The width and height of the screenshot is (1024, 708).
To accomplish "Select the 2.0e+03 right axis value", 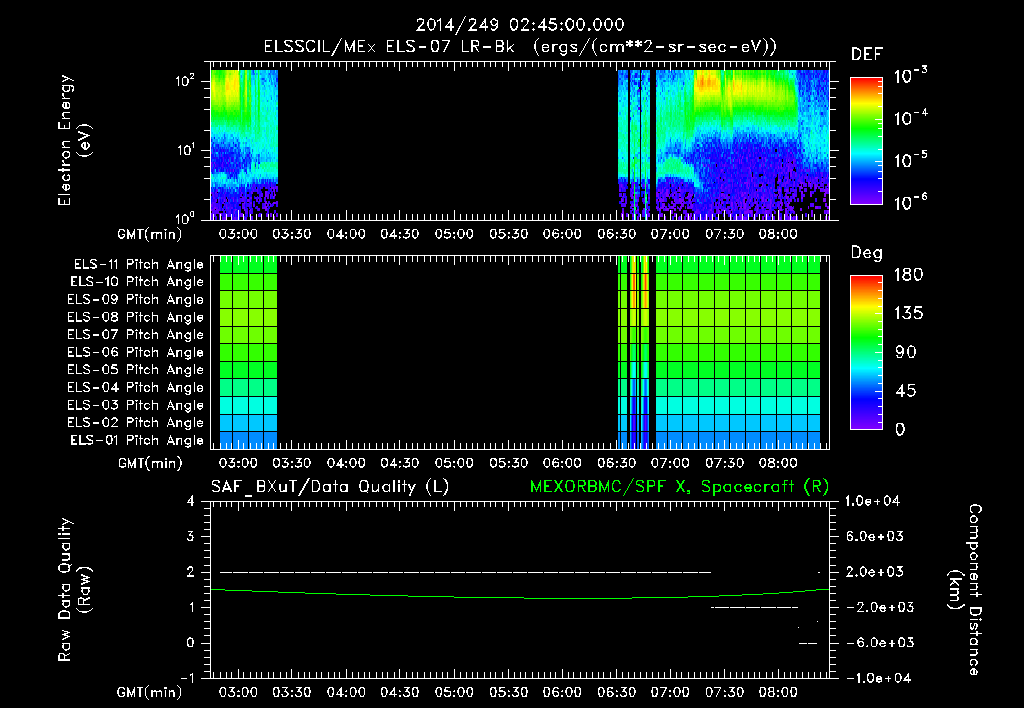I will coord(875,571).
